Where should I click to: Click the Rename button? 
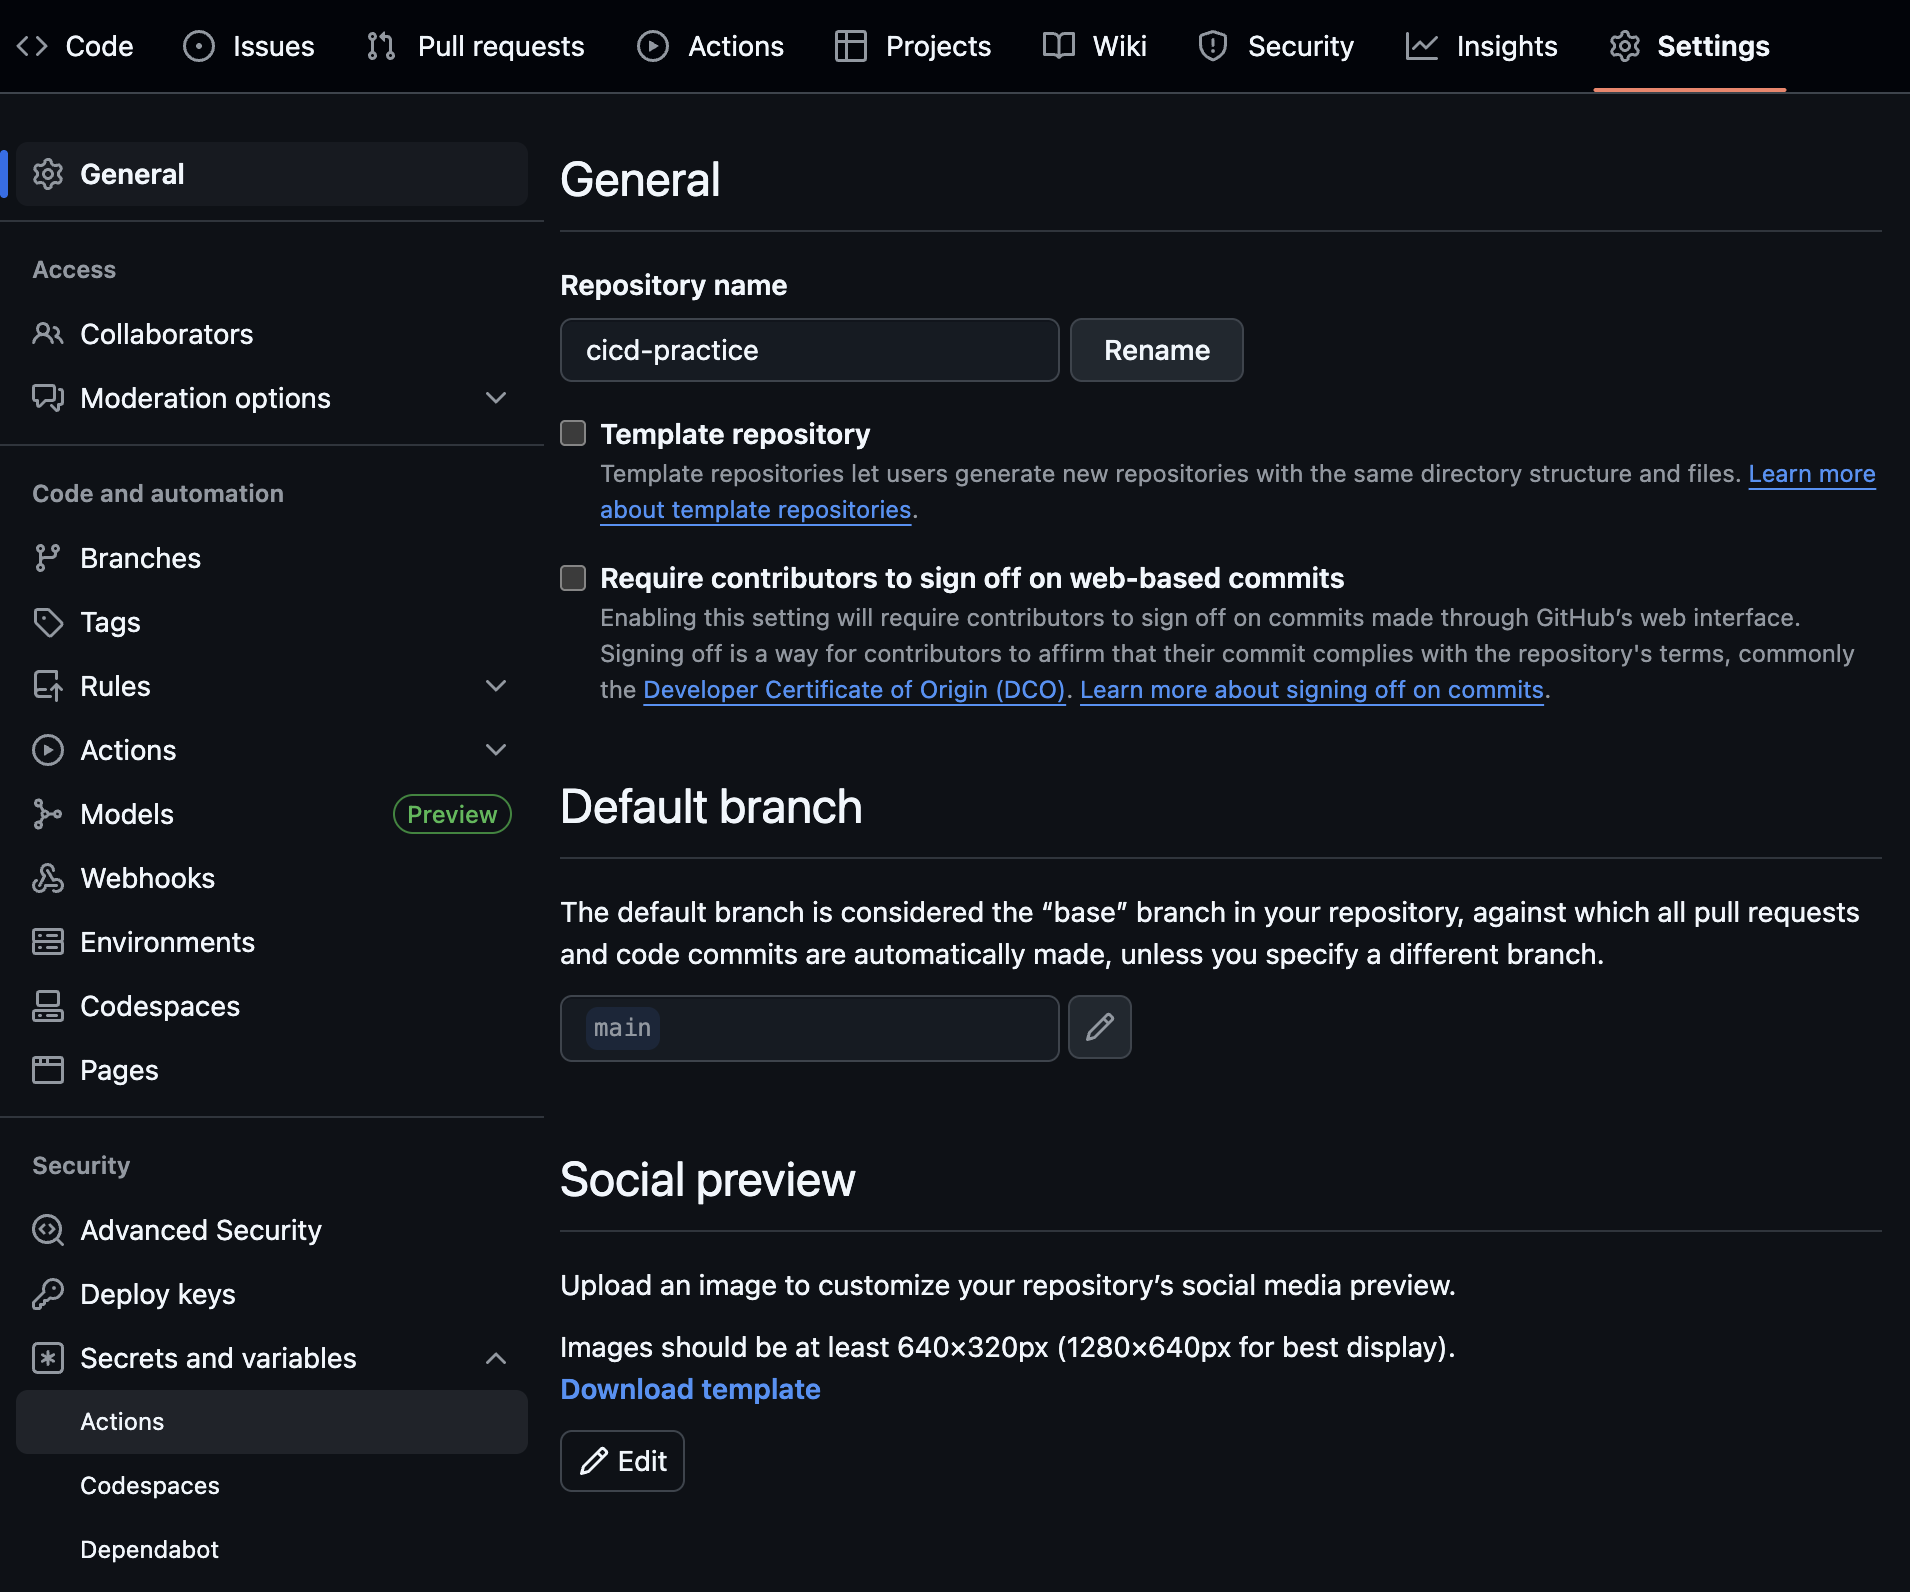coord(1157,350)
